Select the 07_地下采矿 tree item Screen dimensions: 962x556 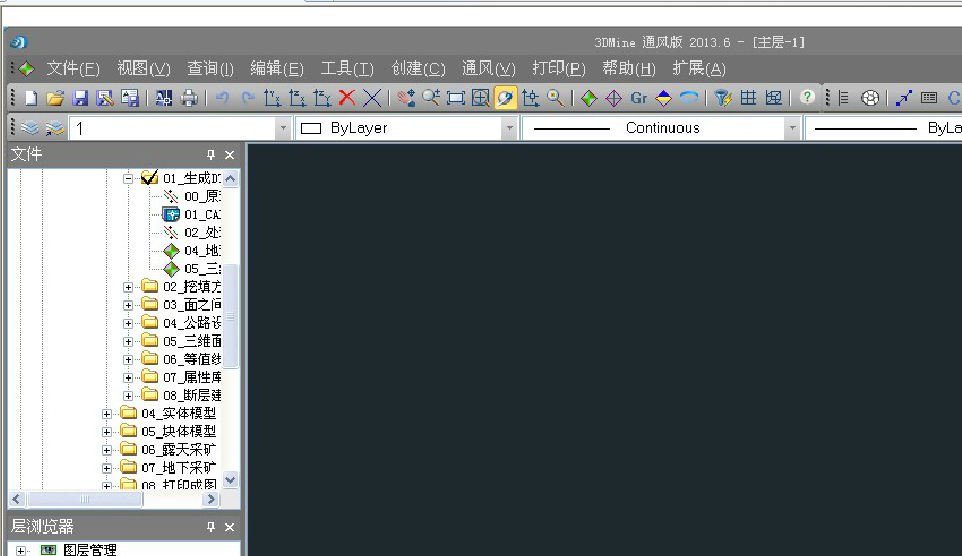click(x=179, y=468)
